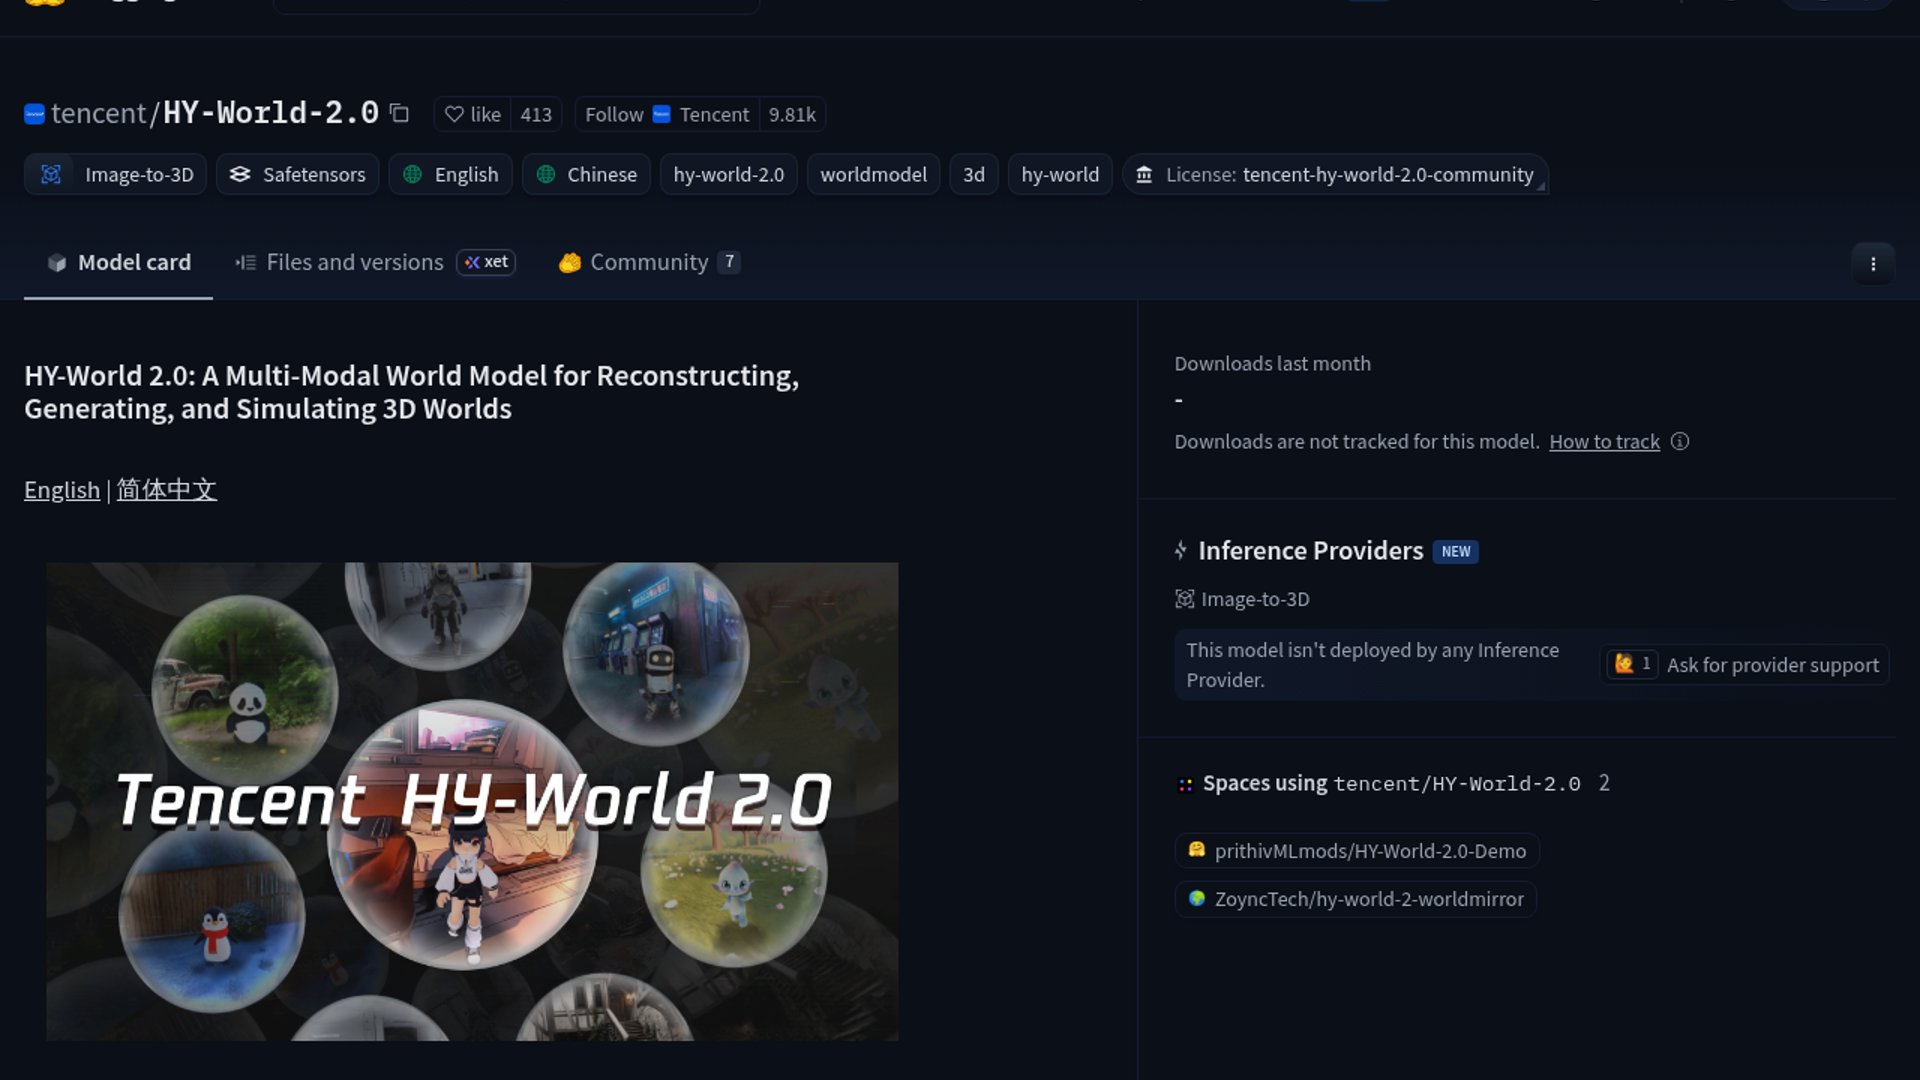Open the Community tab
This screenshot has width=1920, height=1080.
pyautogui.click(x=648, y=262)
